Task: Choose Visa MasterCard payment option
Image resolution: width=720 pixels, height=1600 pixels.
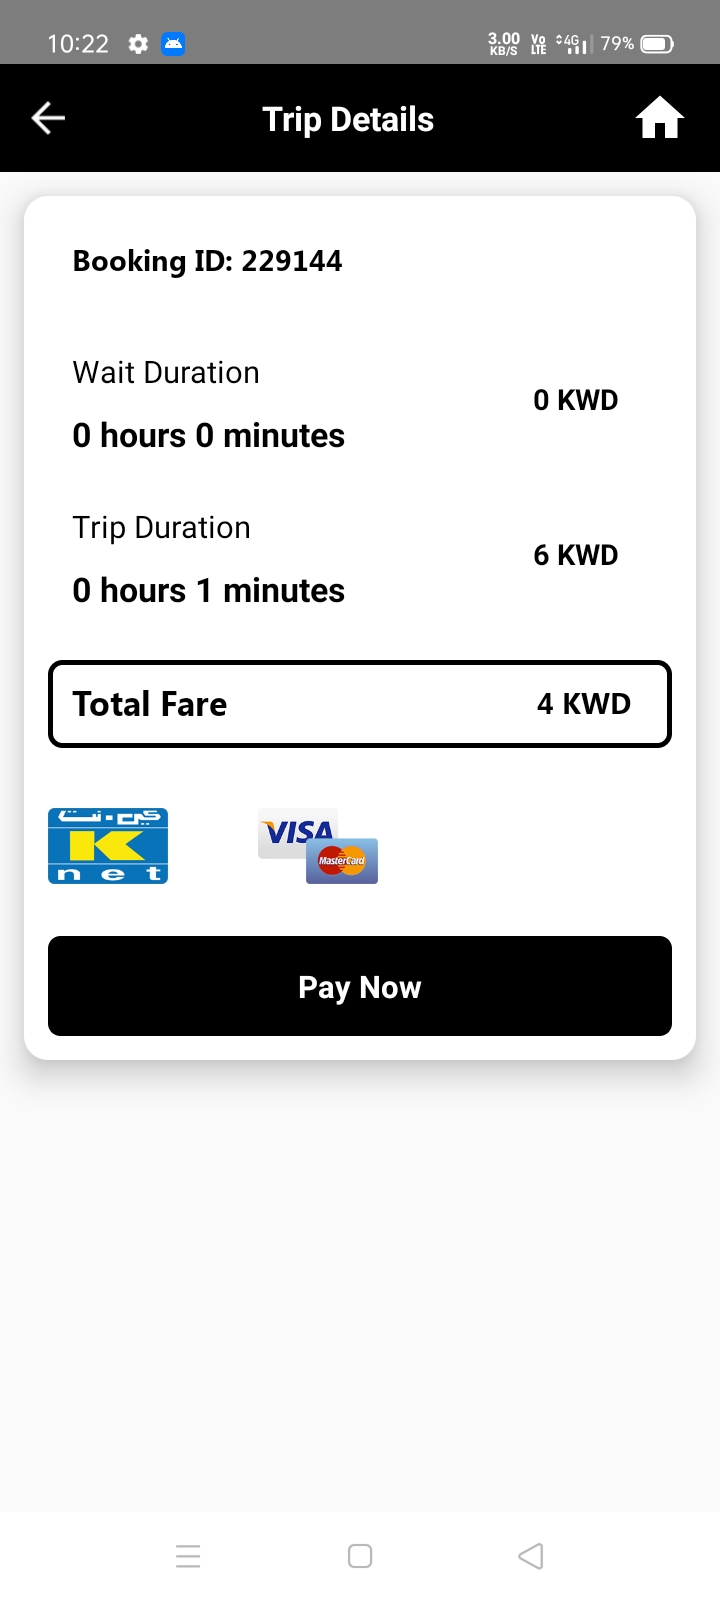Action: 318,846
